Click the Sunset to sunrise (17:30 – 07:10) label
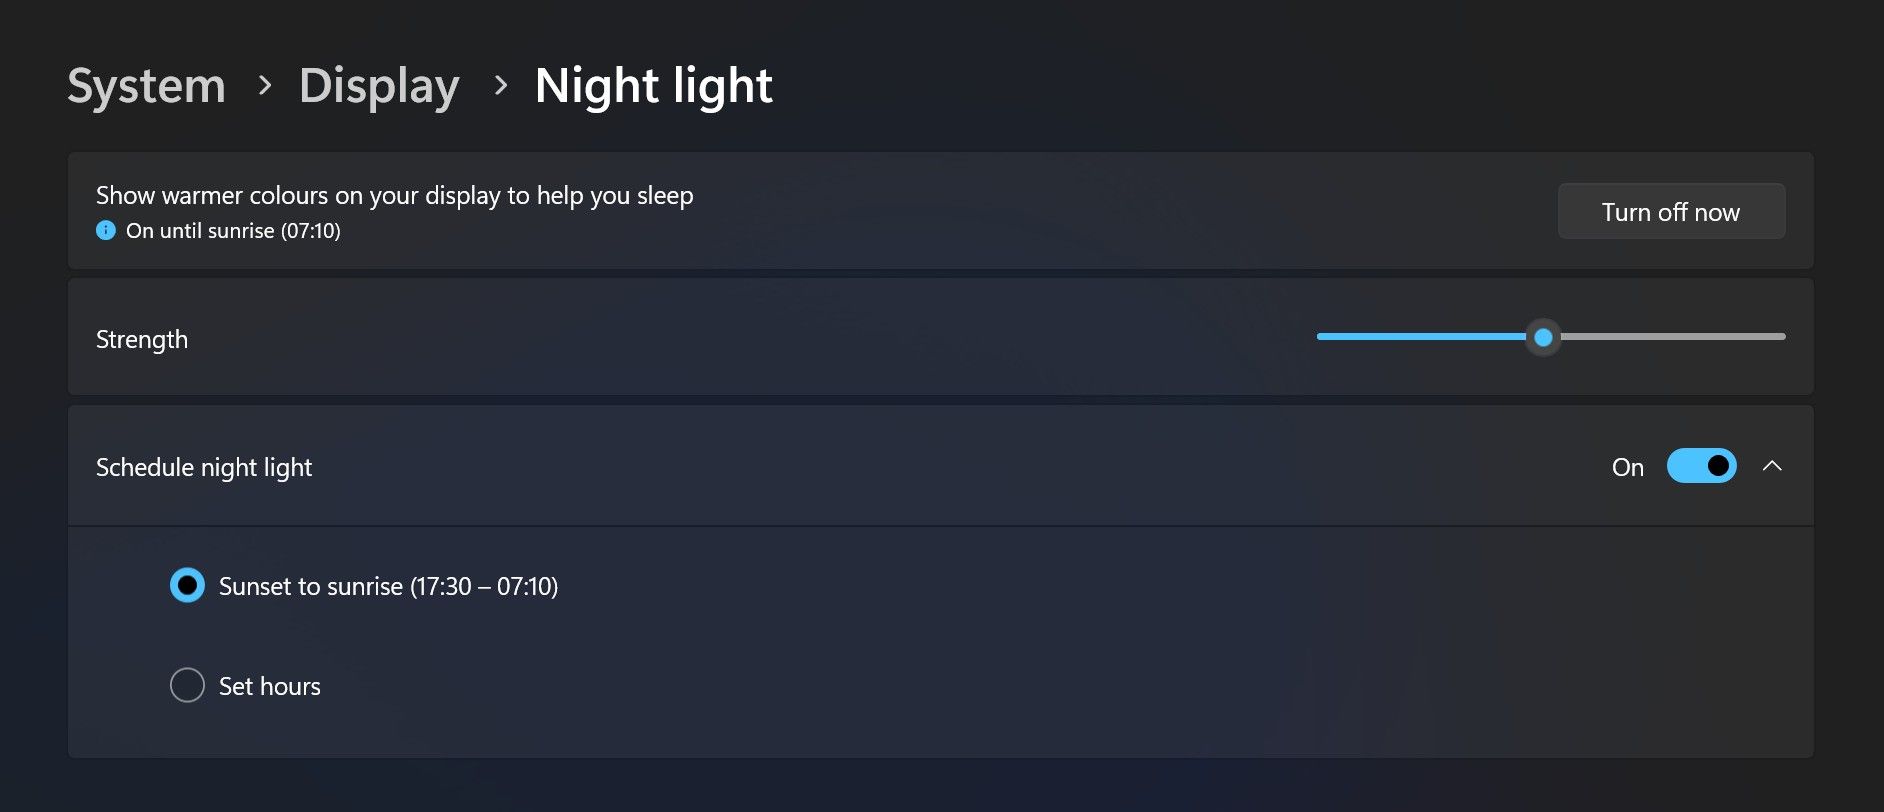The width and height of the screenshot is (1884, 812). 388,586
